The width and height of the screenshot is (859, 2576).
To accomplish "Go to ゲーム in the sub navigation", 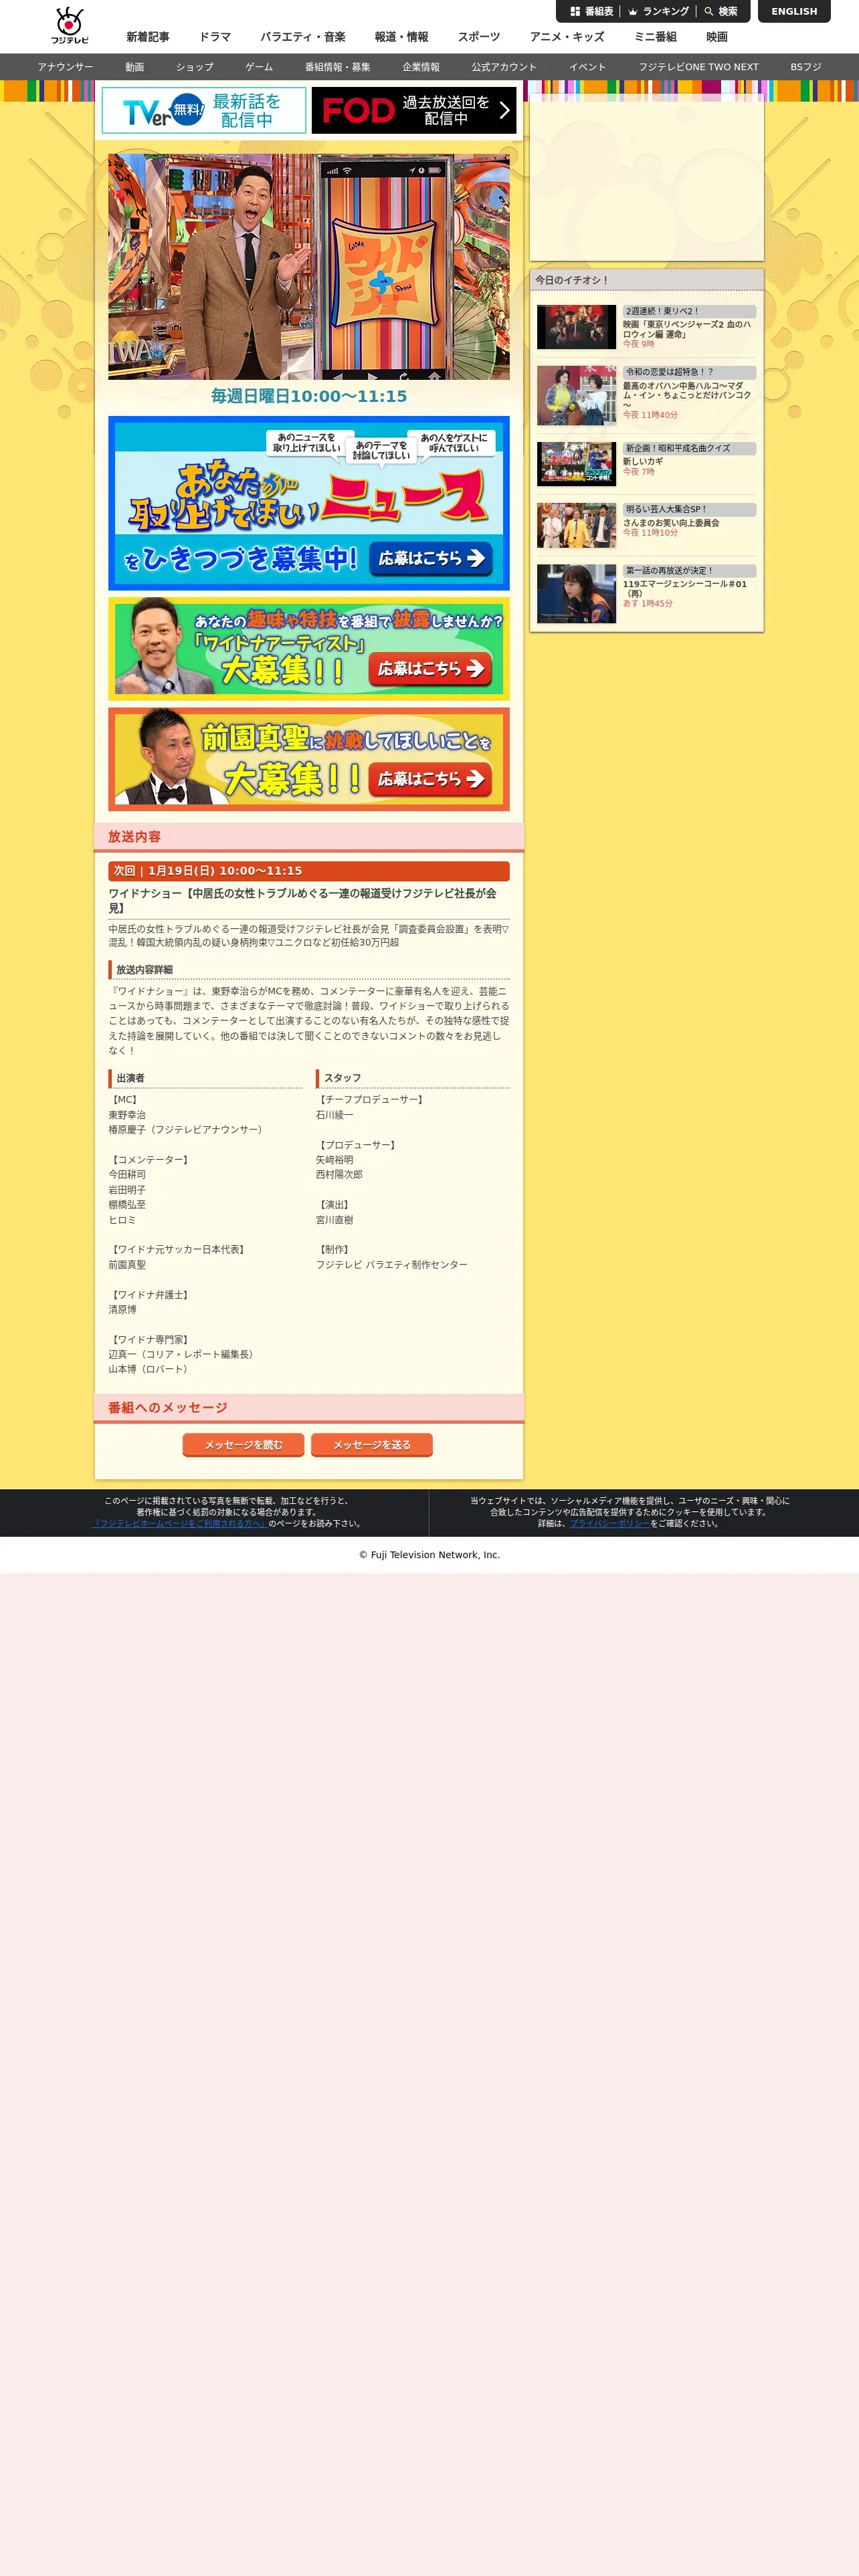I will point(259,67).
